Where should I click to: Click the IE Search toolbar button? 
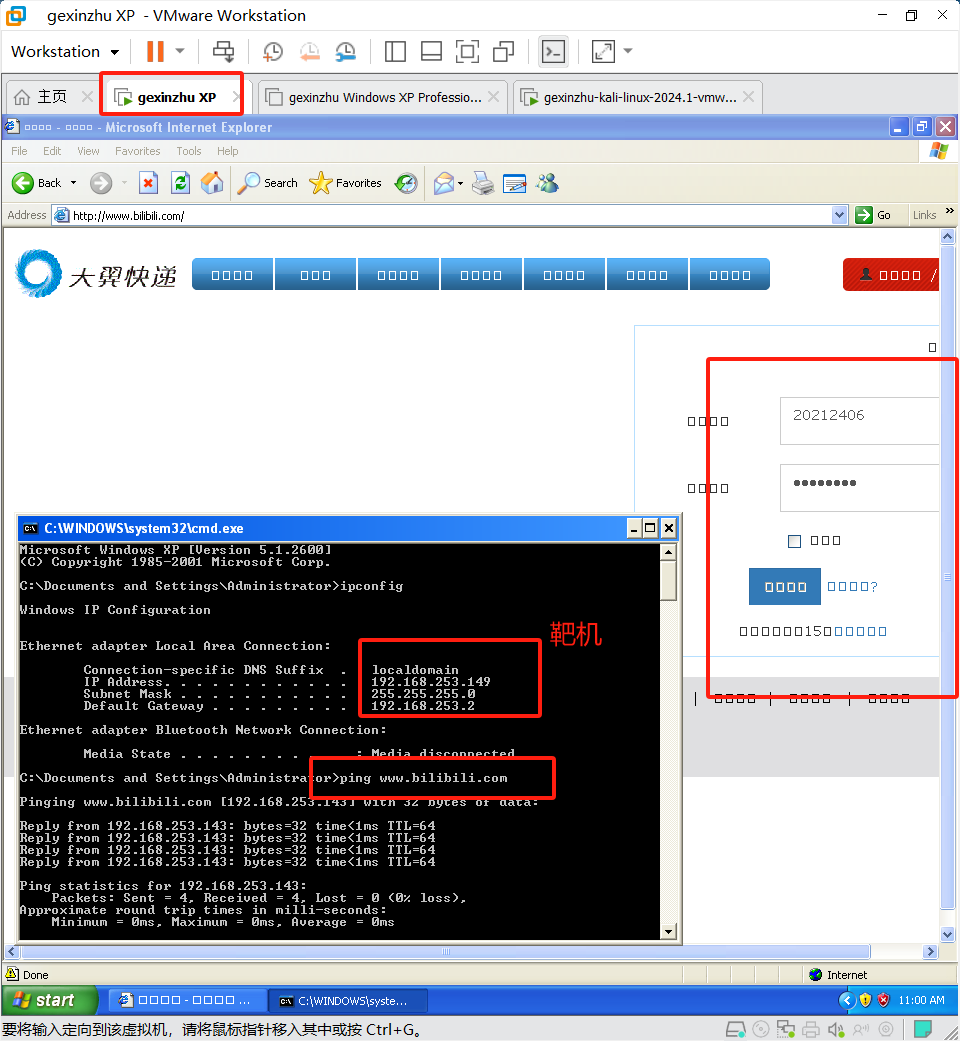click(267, 183)
